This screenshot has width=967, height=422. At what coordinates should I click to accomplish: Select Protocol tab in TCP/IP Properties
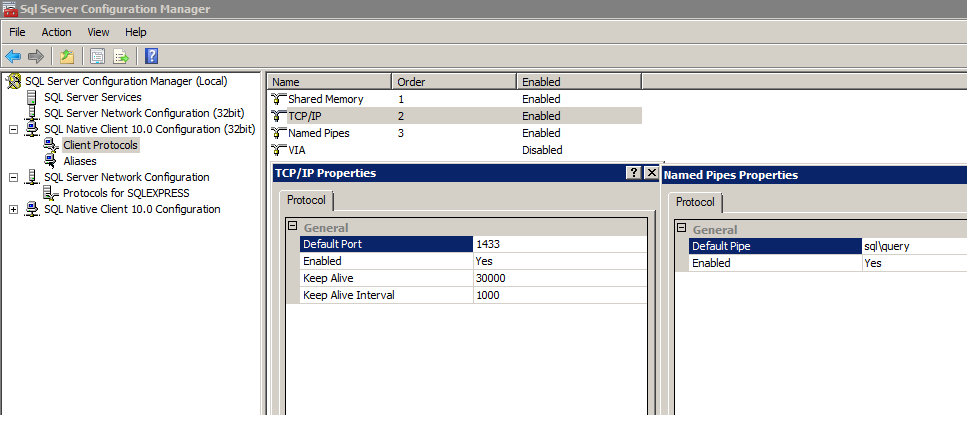pyautogui.click(x=307, y=201)
